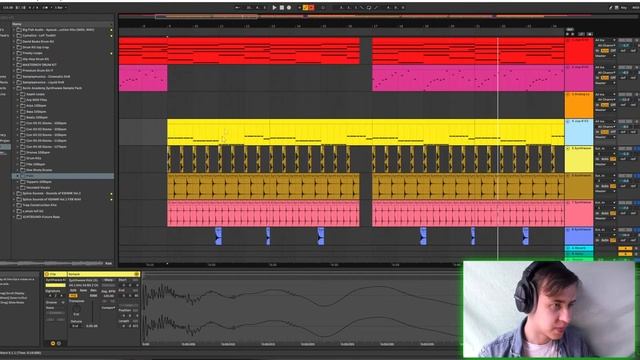
Task: Open the MASTERKOV DRUM KIT folder
Action: click(x=39, y=65)
